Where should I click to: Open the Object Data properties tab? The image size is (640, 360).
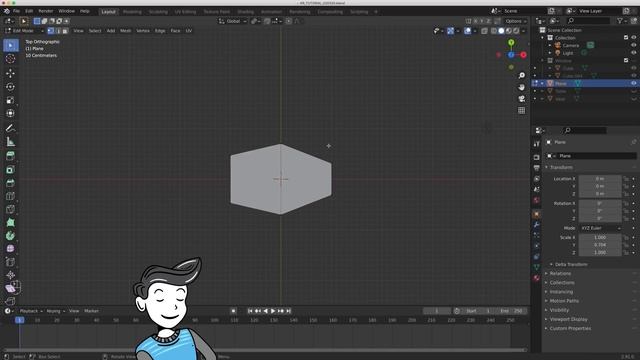coord(536,267)
